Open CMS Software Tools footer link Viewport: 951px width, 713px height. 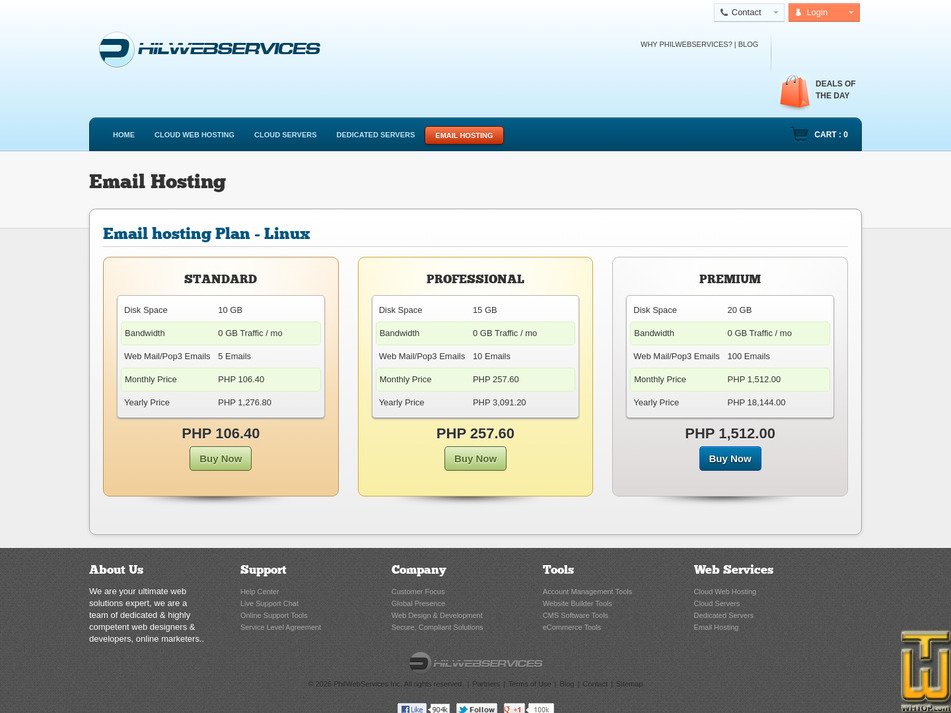coord(575,615)
